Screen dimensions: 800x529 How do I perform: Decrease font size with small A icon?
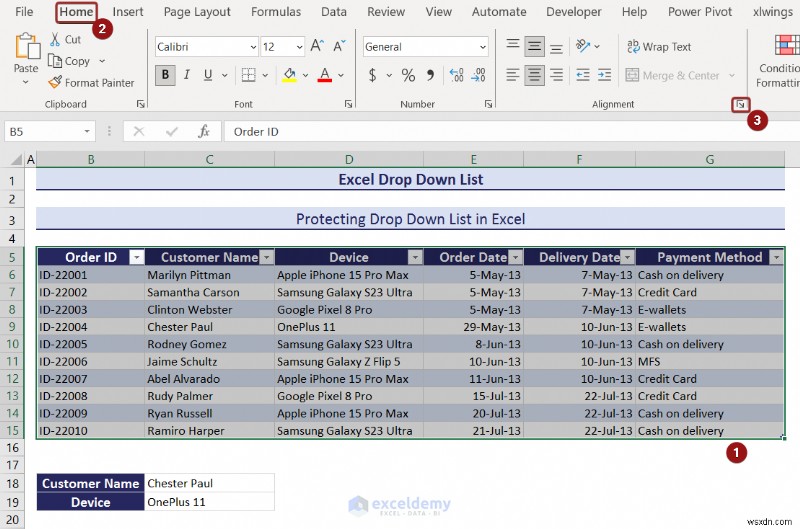pos(339,46)
